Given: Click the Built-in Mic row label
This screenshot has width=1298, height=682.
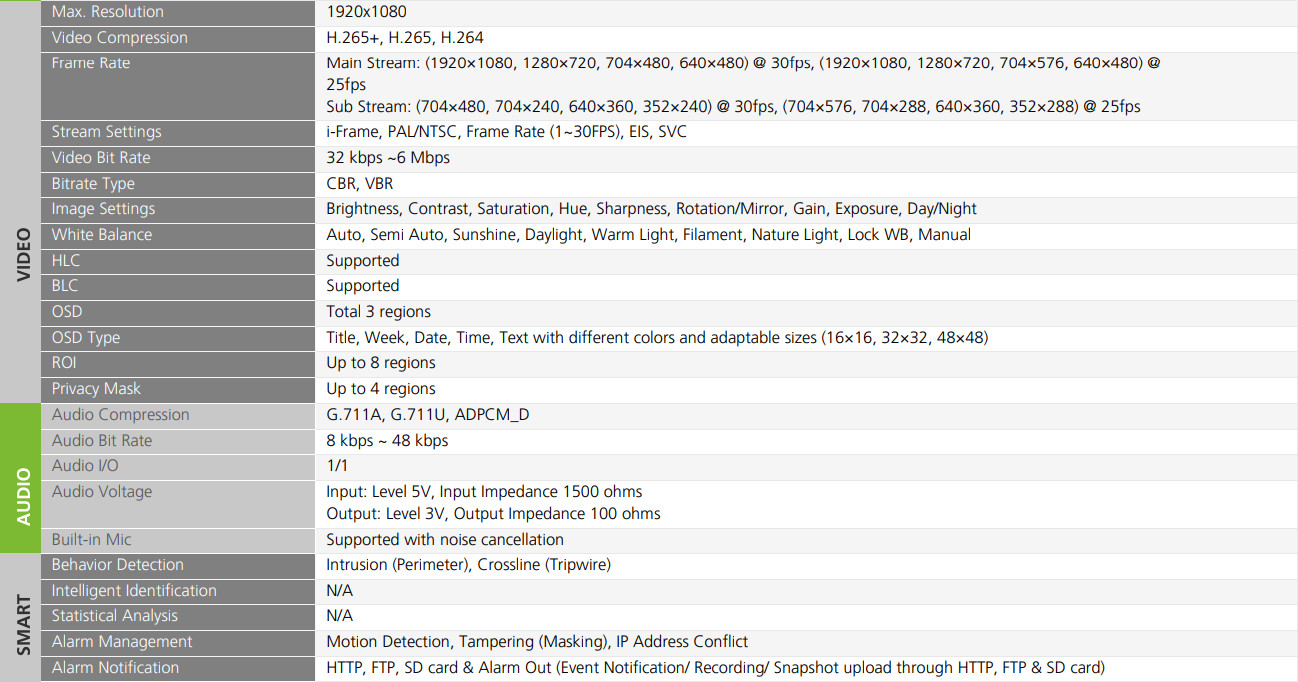Looking at the screenshot, I should pyautogui.click(x=91, y=540).
